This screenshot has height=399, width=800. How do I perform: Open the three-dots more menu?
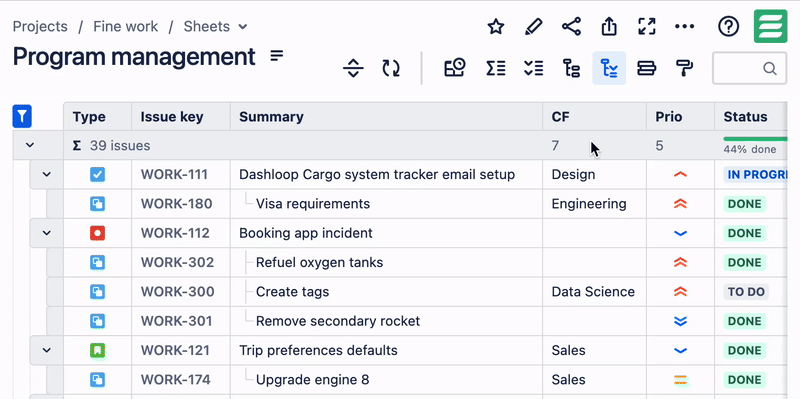pyautogui.click(x=685, y=27)
